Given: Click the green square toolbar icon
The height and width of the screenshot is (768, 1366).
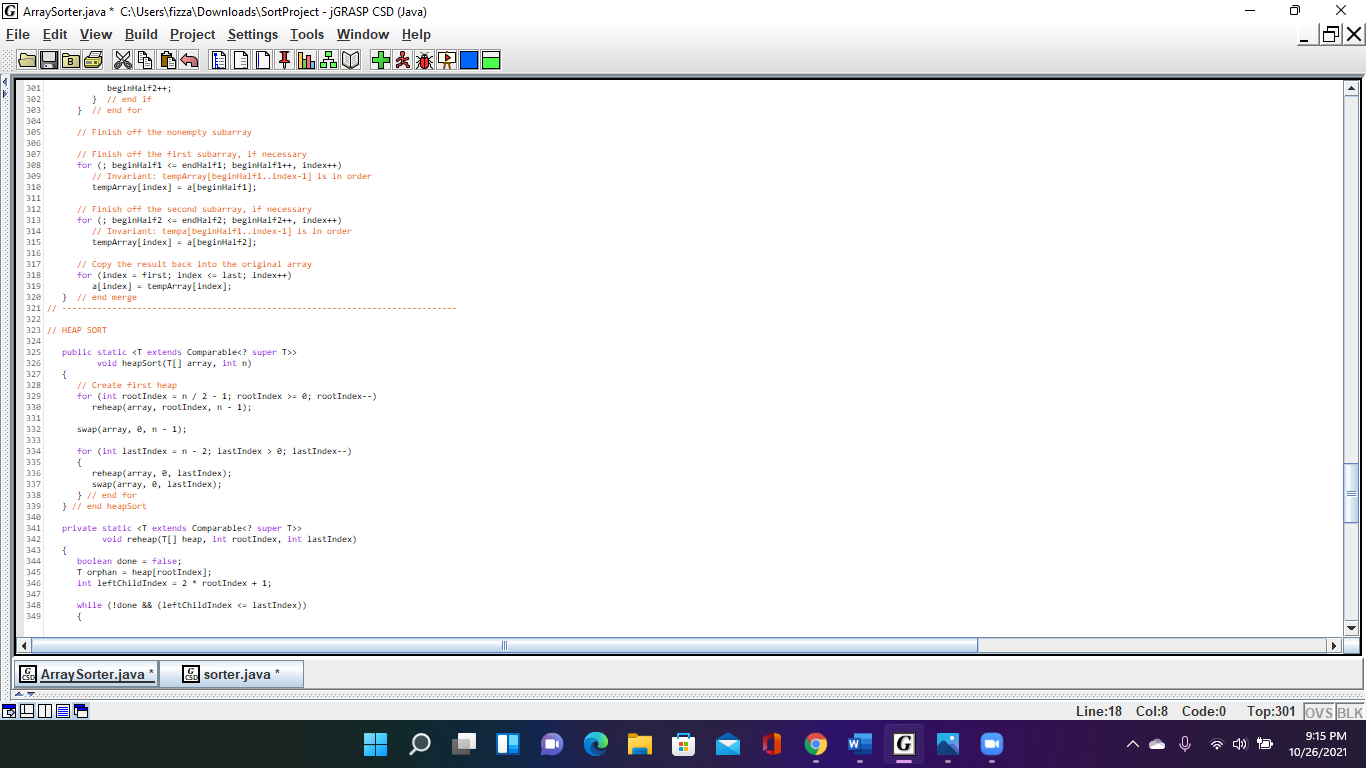Looking at the screenshot, I should tap(490, 60).
